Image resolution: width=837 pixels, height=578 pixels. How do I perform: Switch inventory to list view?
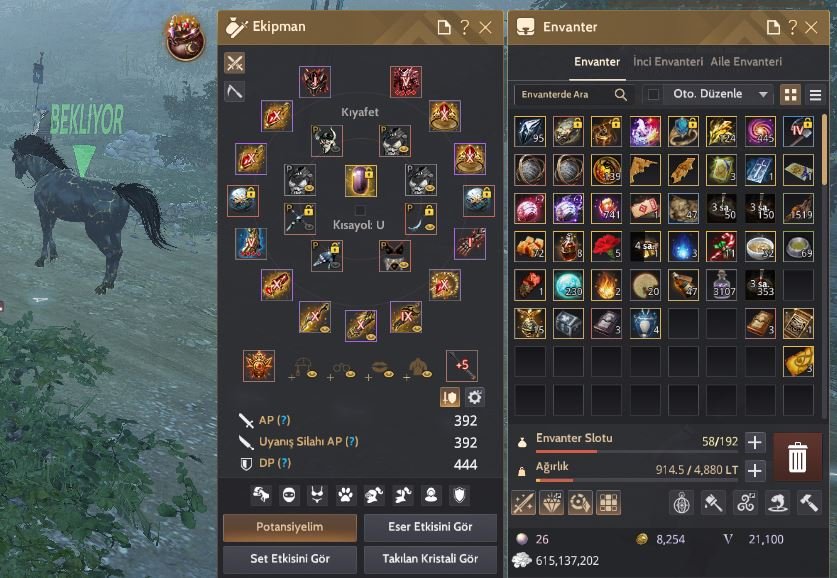(x=815, y=95)
